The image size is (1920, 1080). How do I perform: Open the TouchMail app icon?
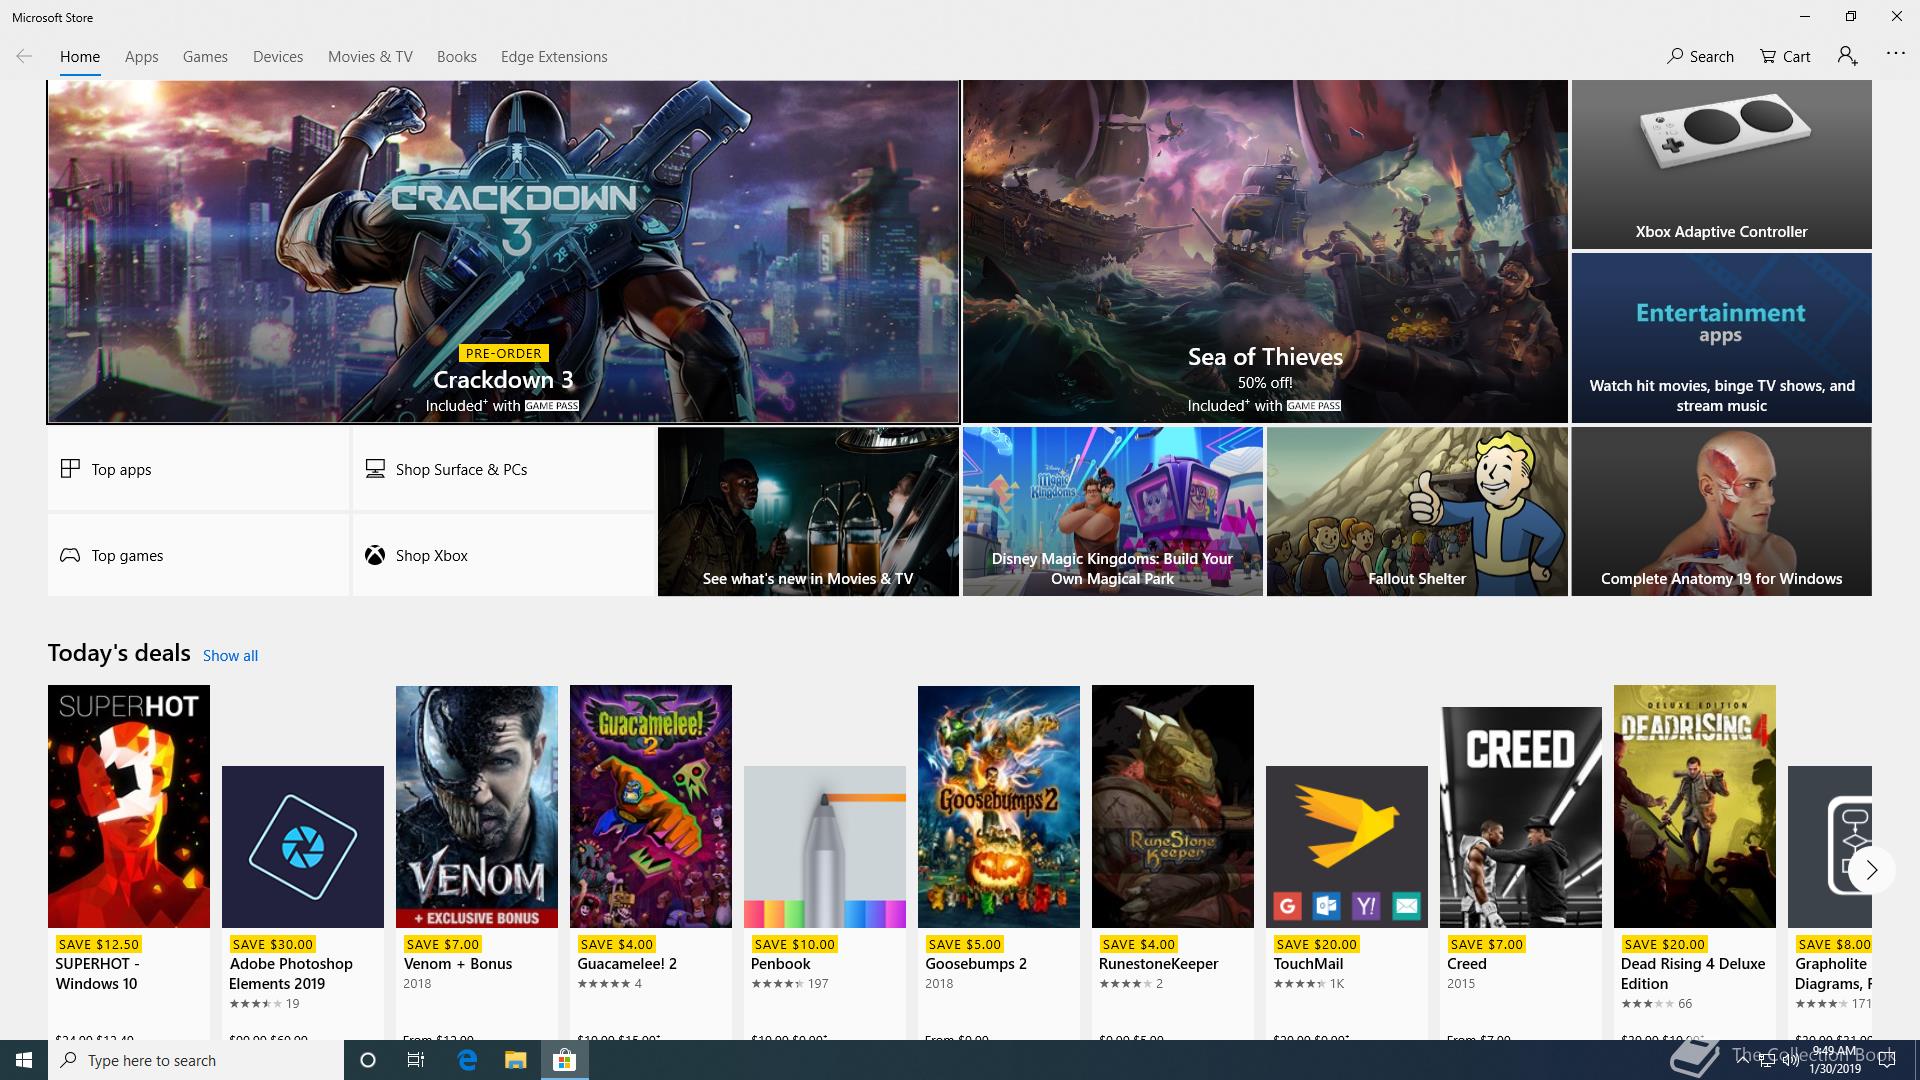pos(1347,847)
